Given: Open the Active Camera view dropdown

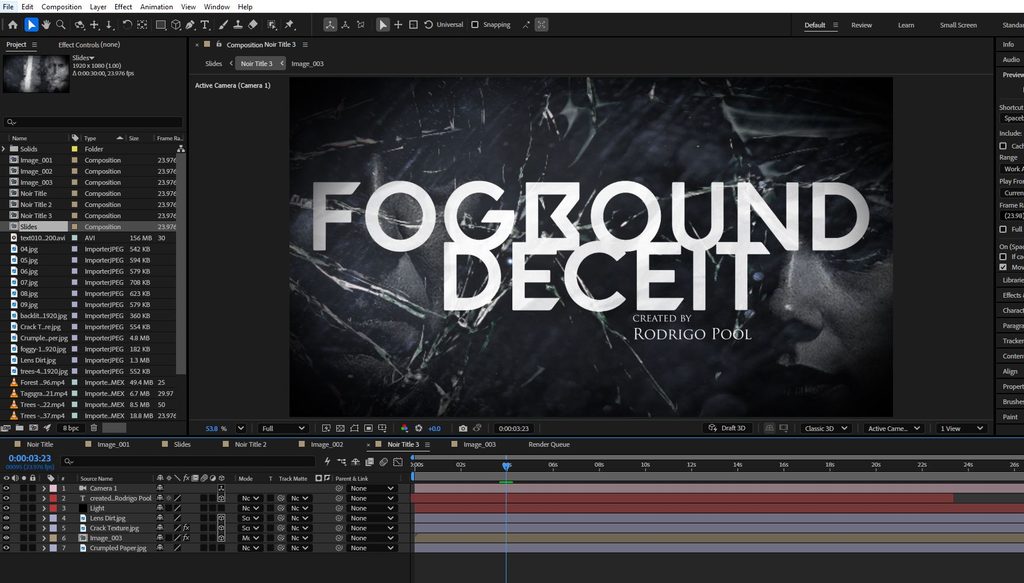Looking at the screenshot, I should (x=893, y=428).
